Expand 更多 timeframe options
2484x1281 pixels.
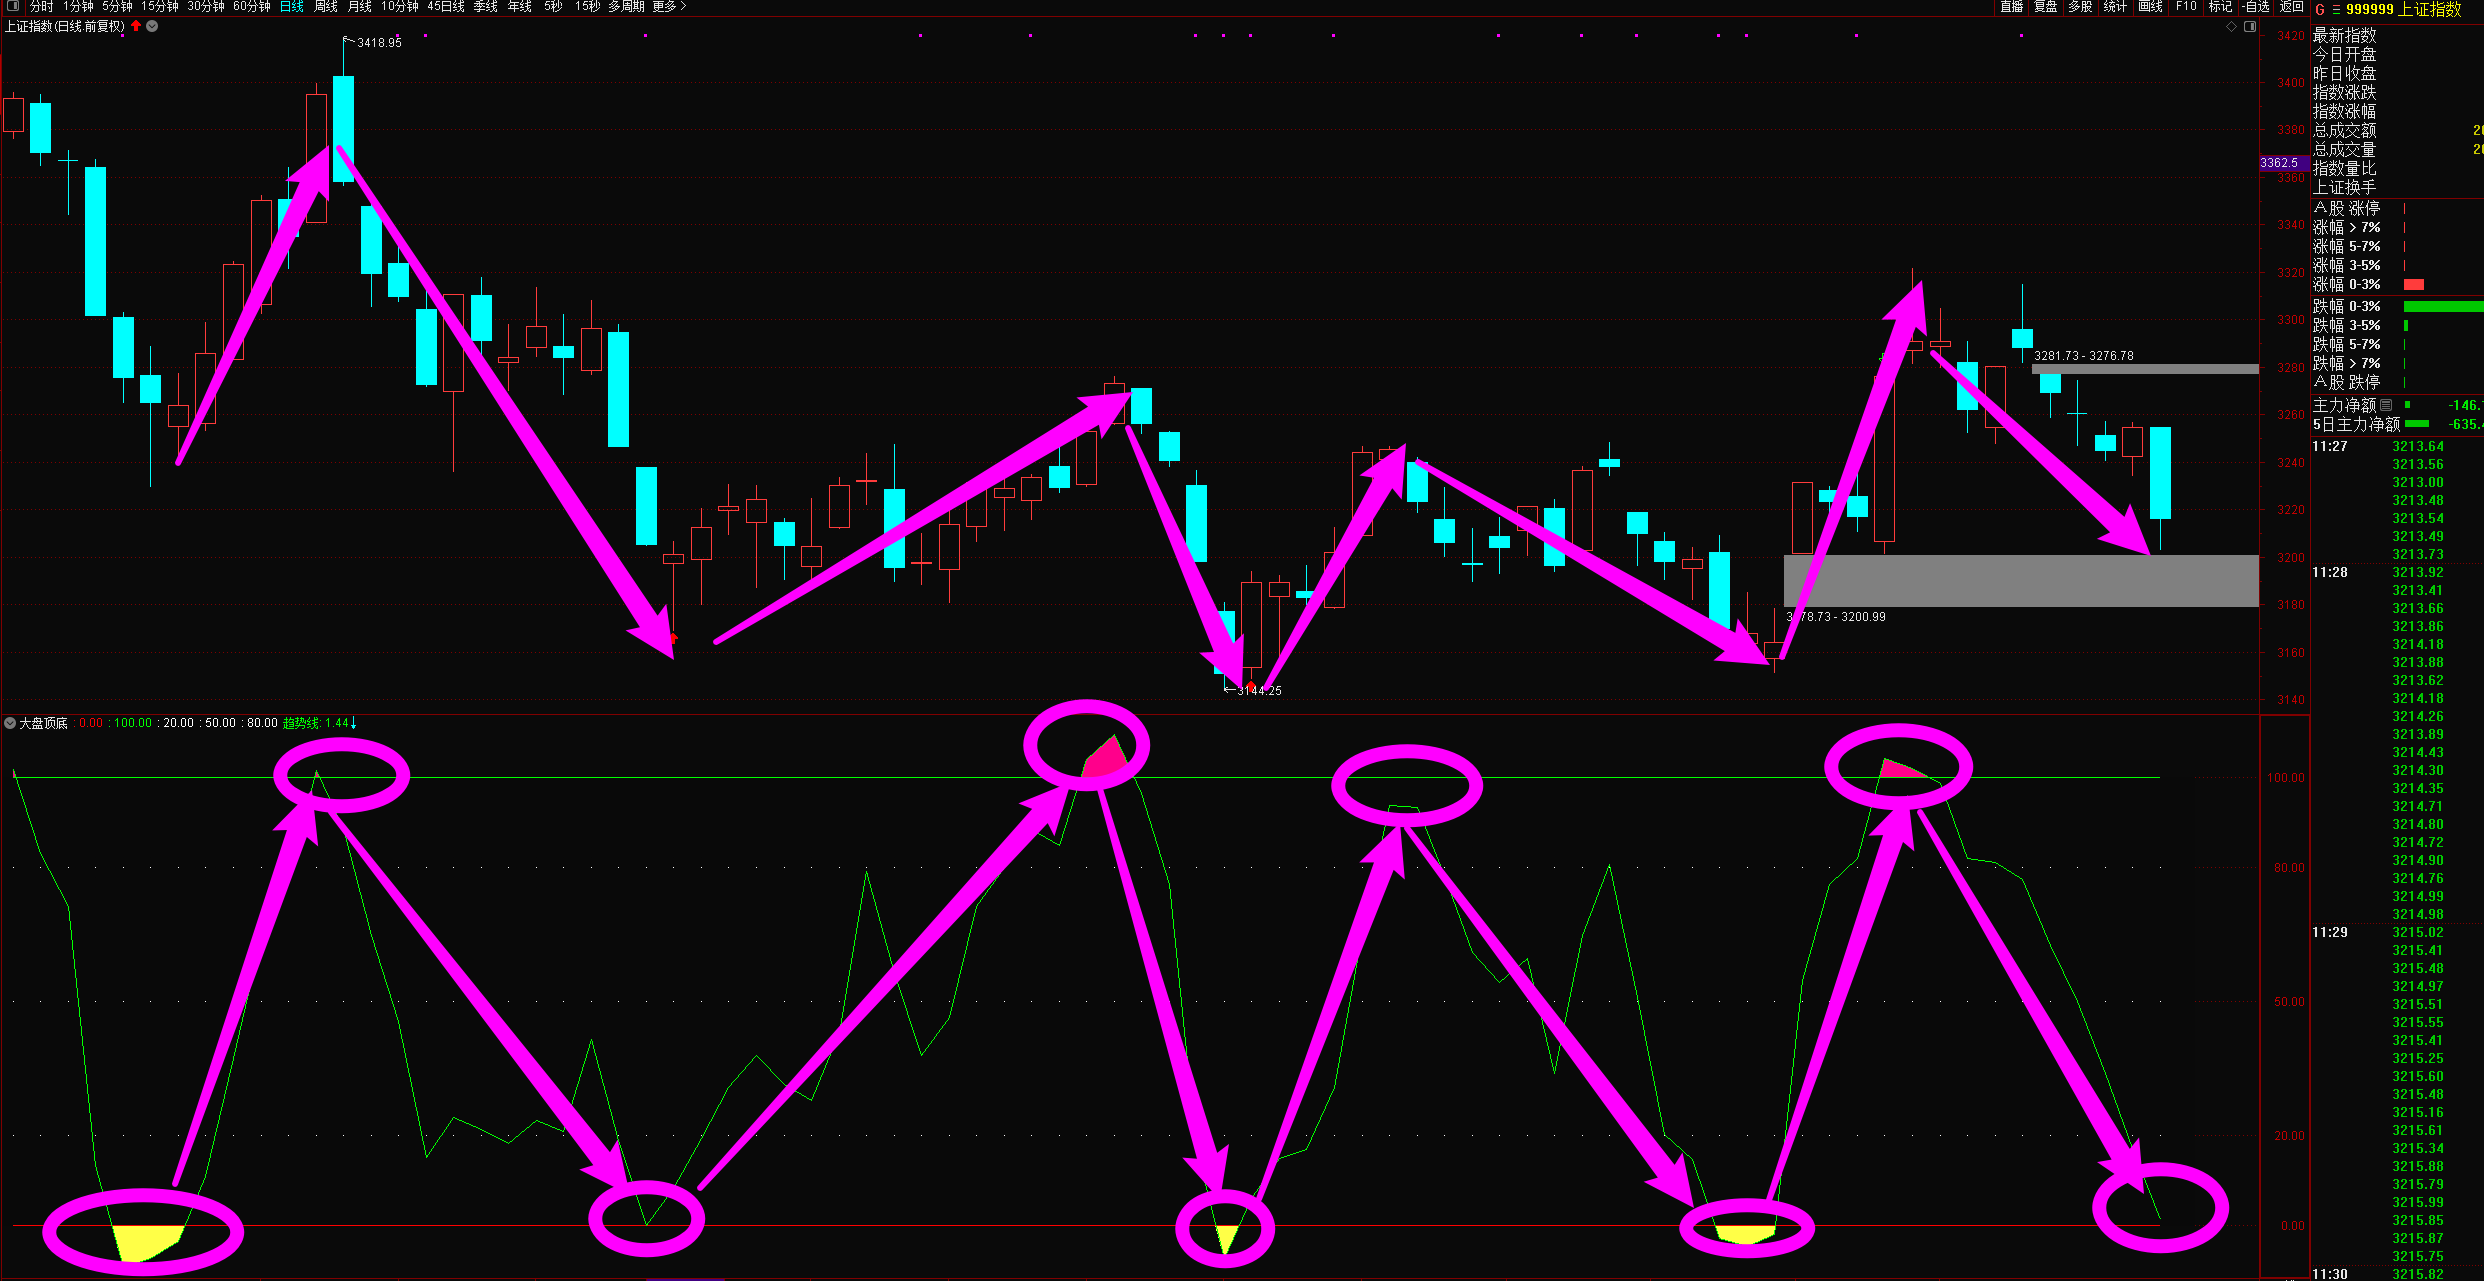point(669,6)
